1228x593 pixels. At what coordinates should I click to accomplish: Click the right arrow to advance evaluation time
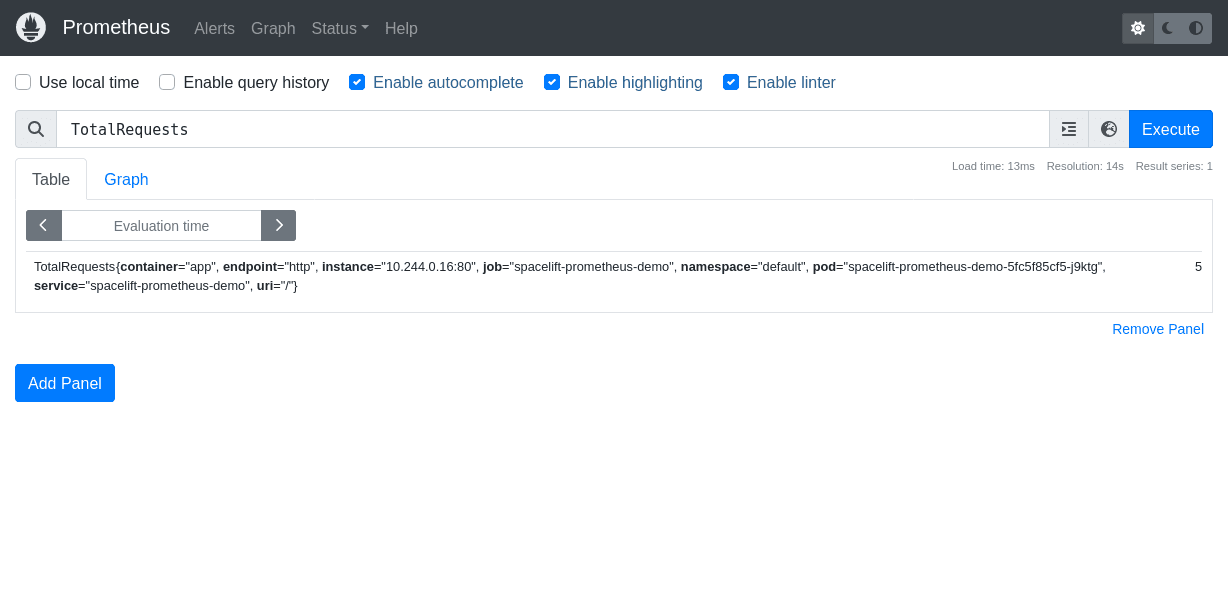tap(278, 225)
